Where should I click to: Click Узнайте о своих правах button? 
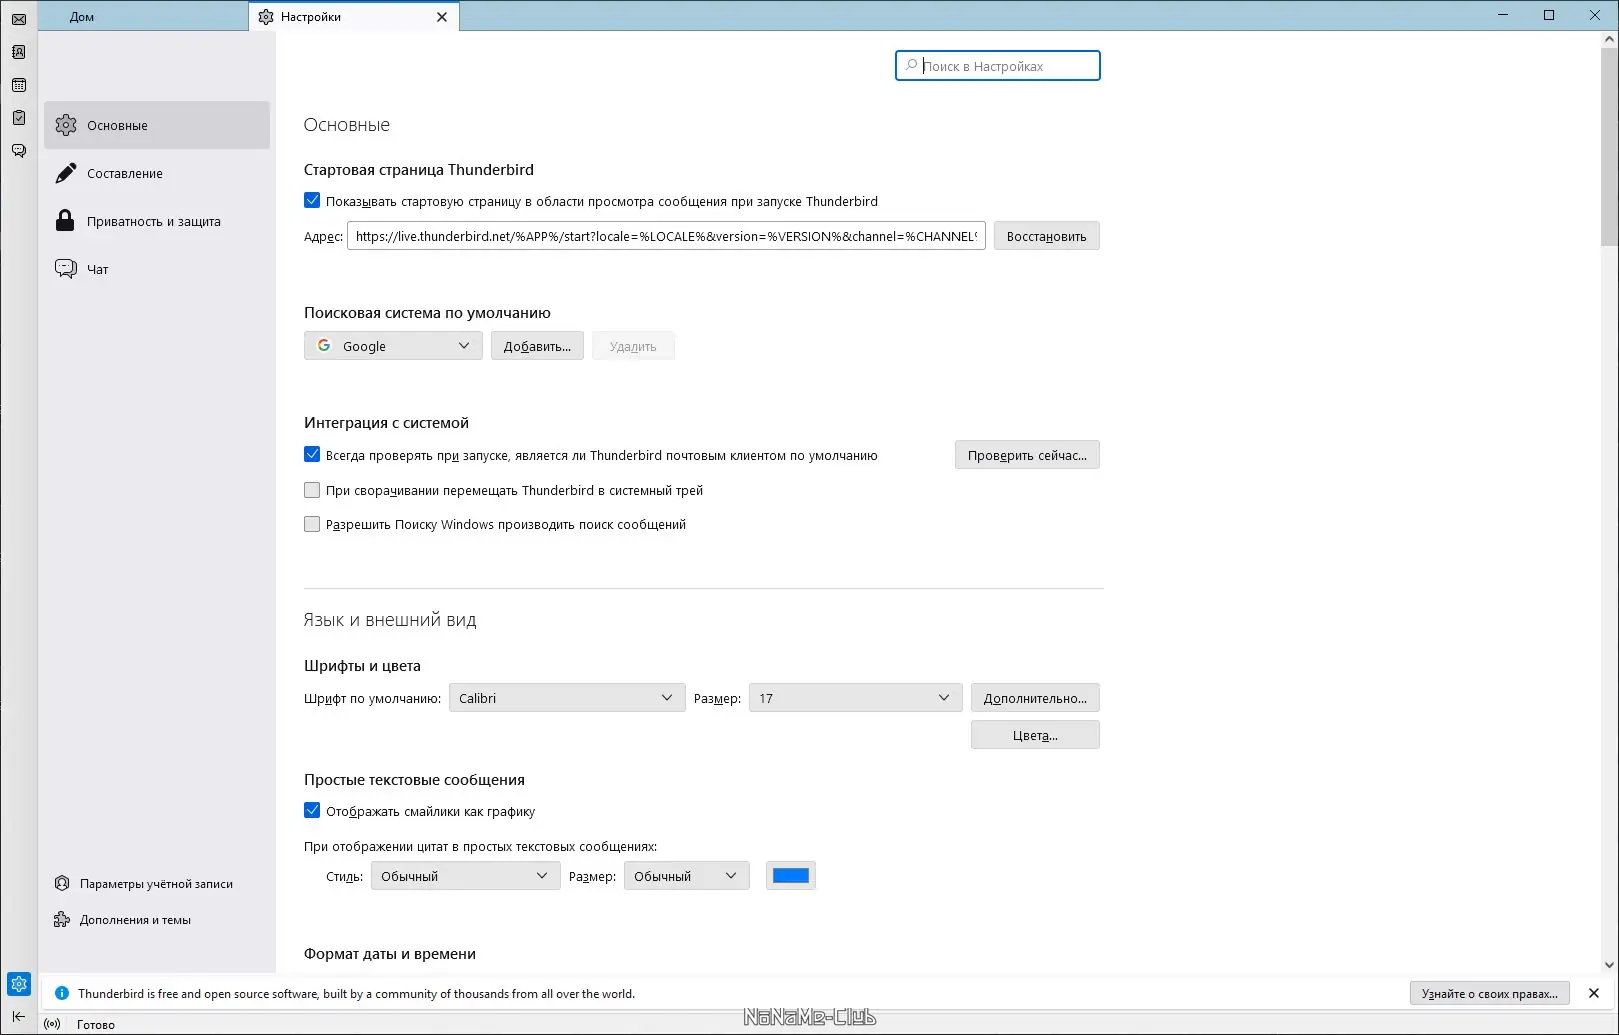[1490, 993]
